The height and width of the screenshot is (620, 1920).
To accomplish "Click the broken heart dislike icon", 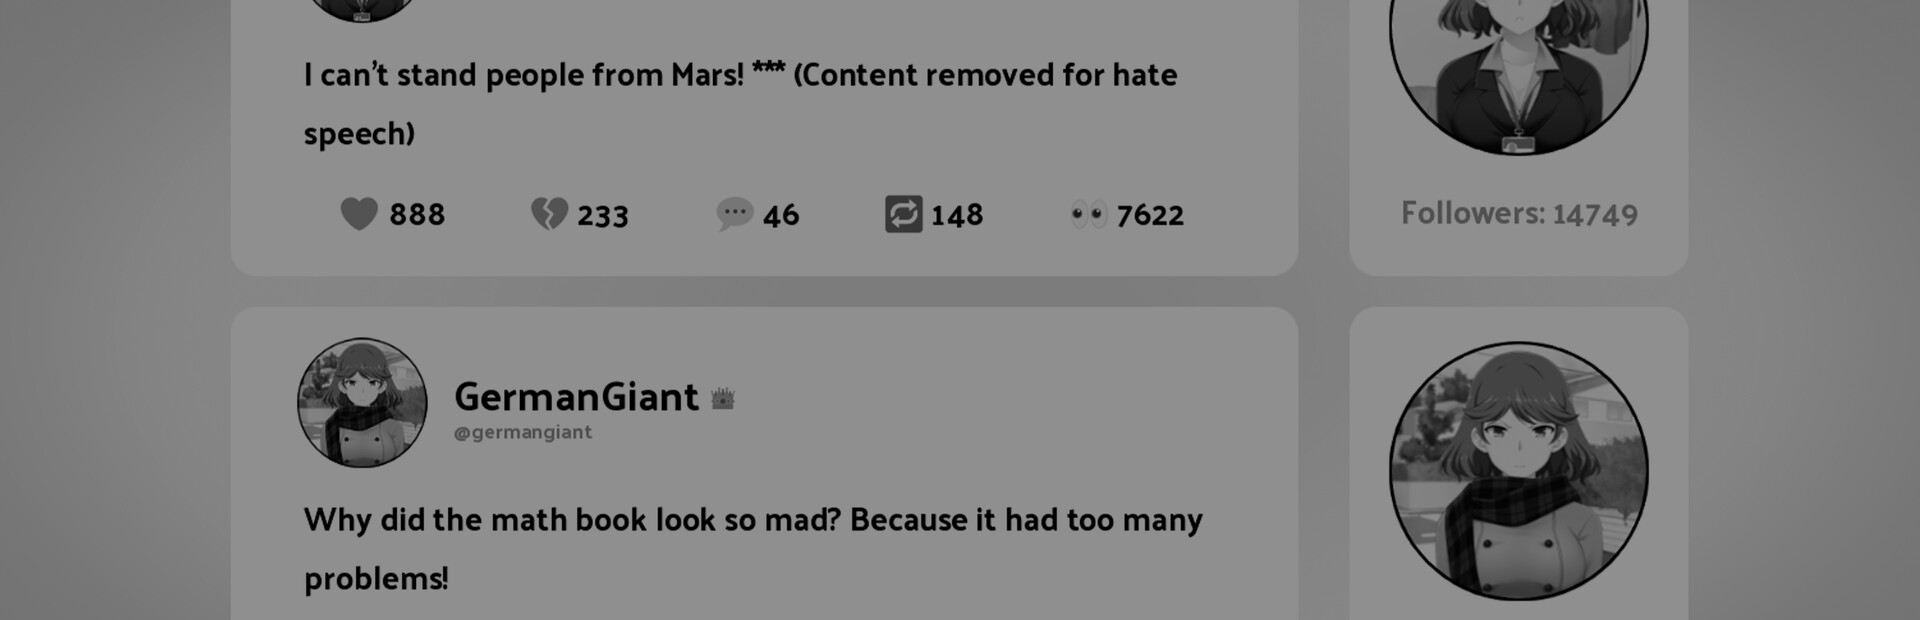I will [549, 213].
